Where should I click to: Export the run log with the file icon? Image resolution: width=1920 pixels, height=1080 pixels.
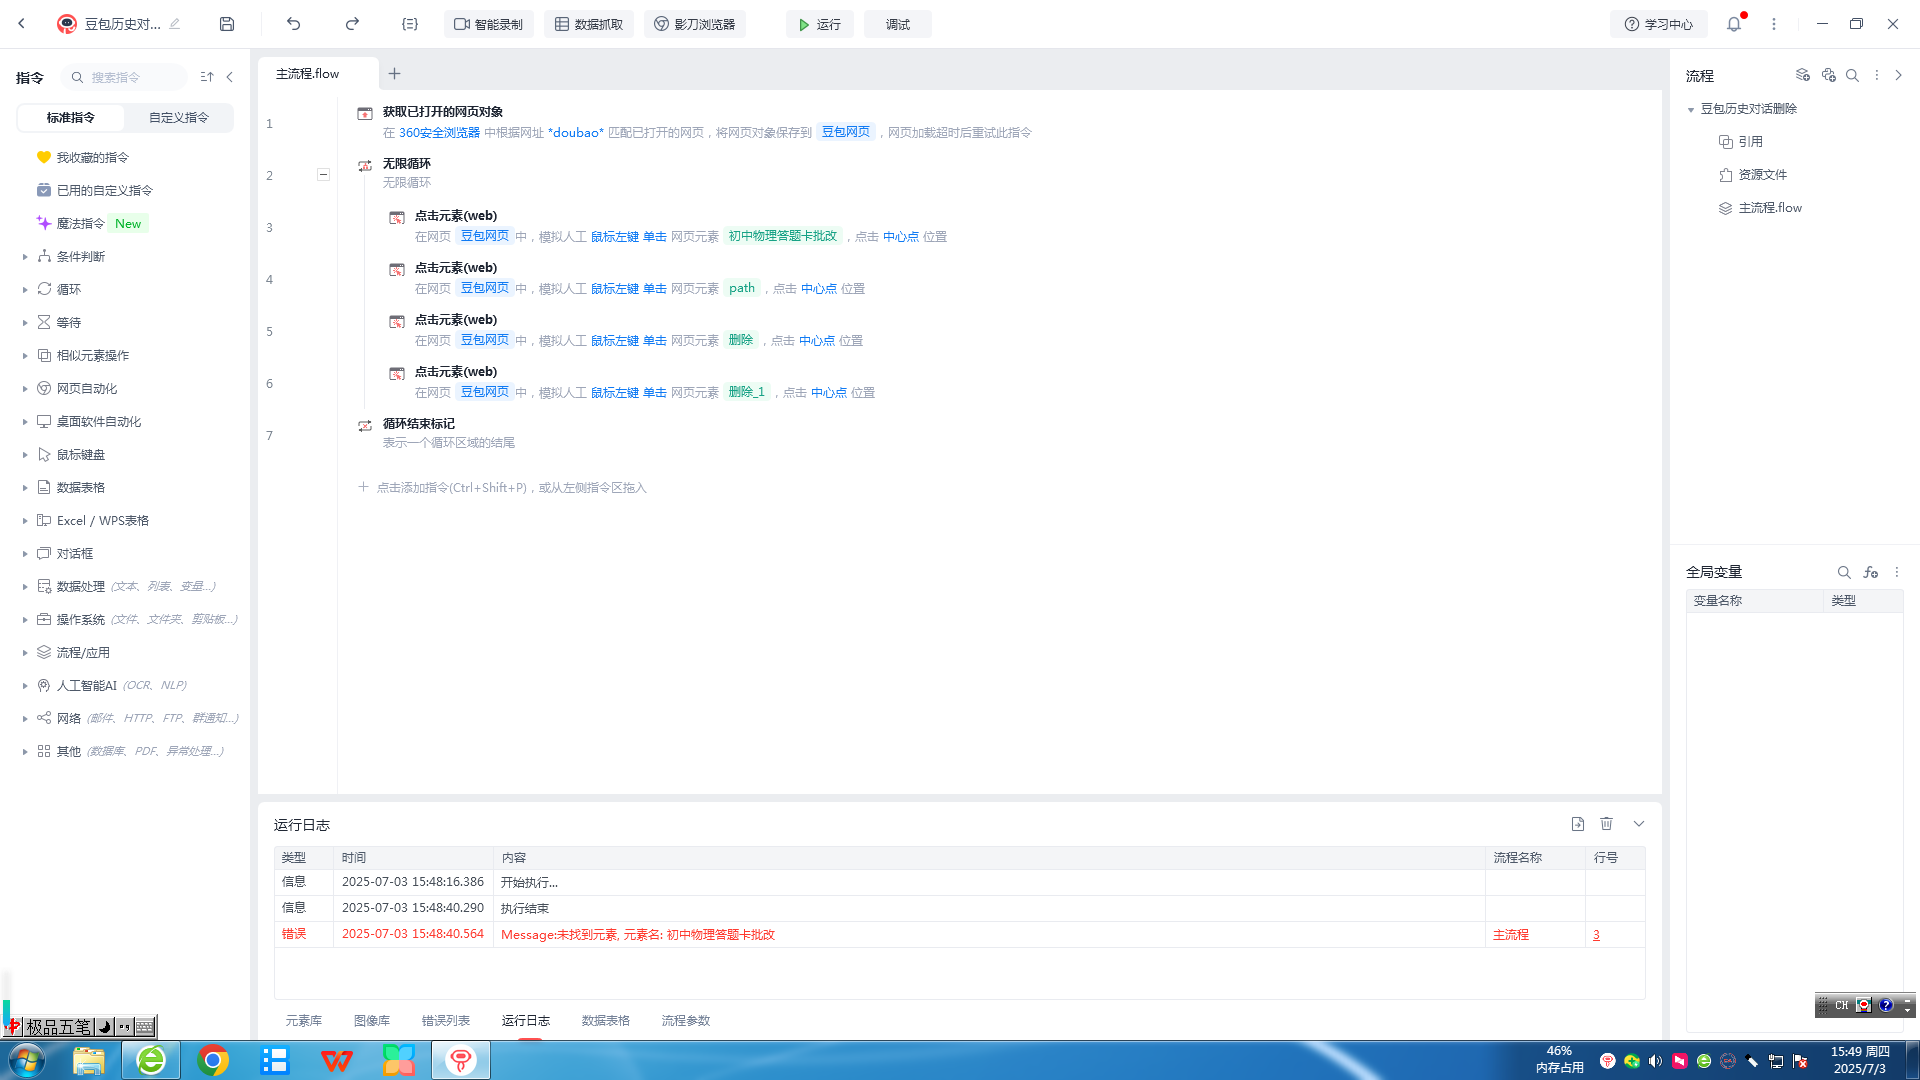click(x=1578, y=824)
